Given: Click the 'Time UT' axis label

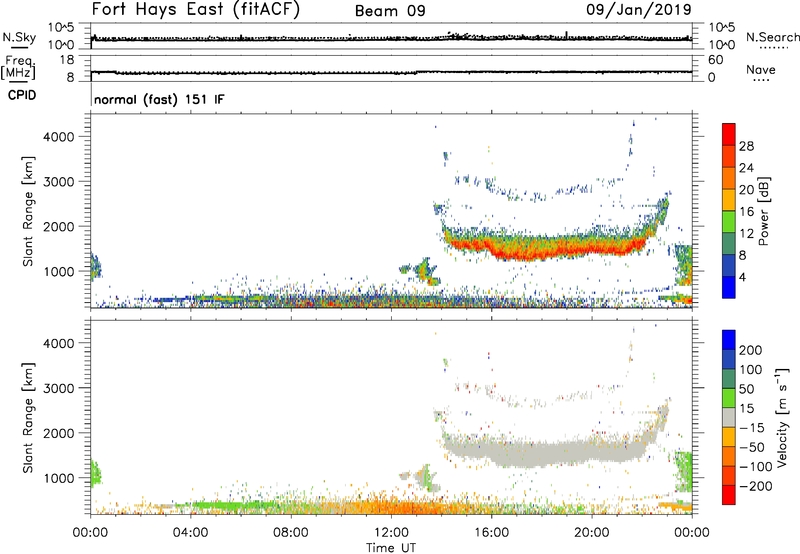Looking at the screenshot, I should point(391,548).
